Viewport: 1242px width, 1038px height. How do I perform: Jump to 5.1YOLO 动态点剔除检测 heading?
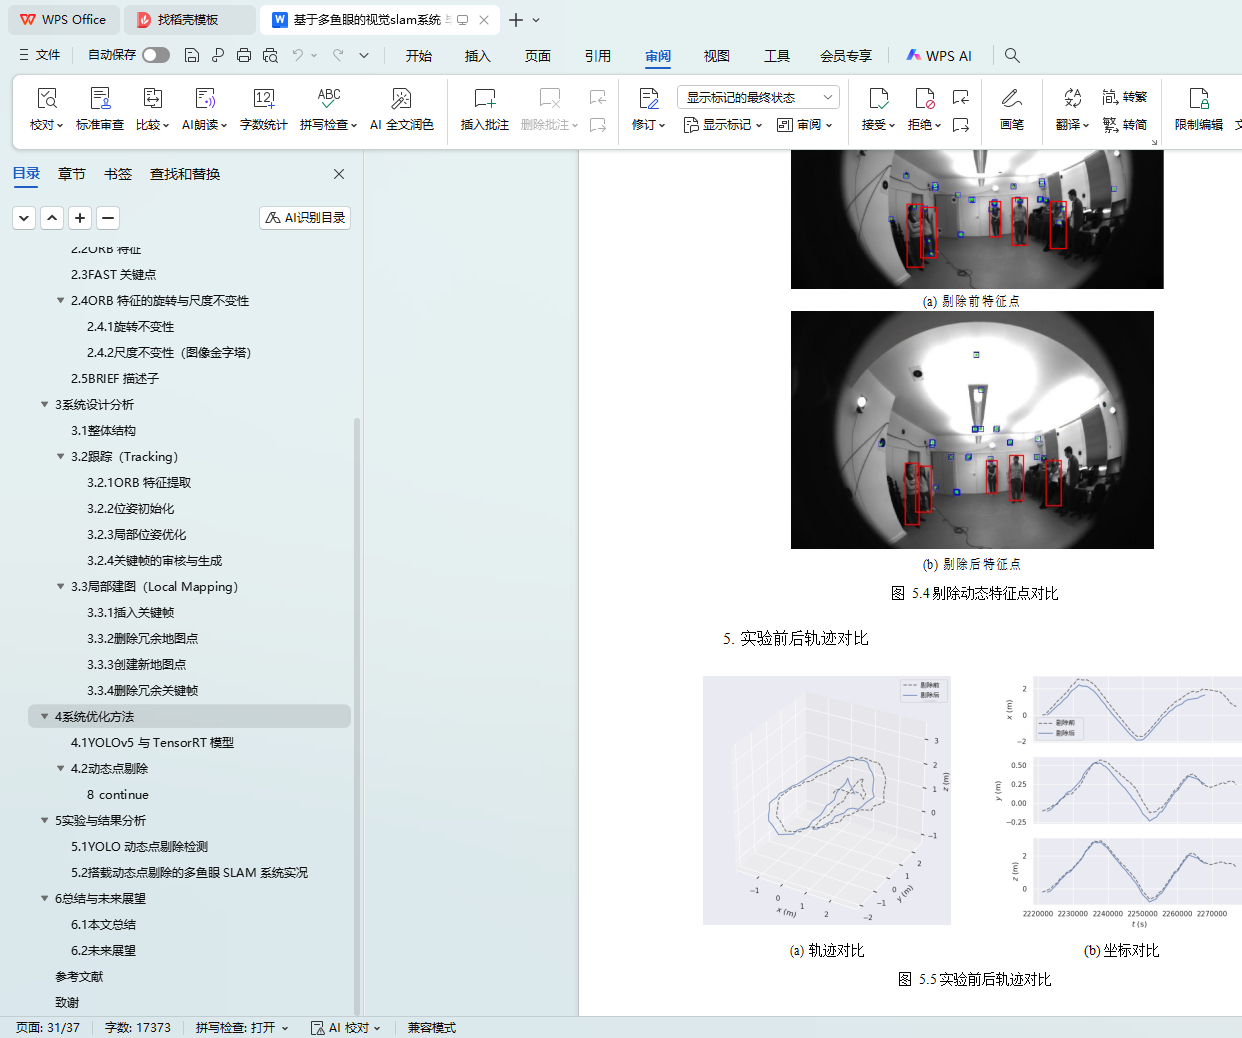tap(139, 846)
